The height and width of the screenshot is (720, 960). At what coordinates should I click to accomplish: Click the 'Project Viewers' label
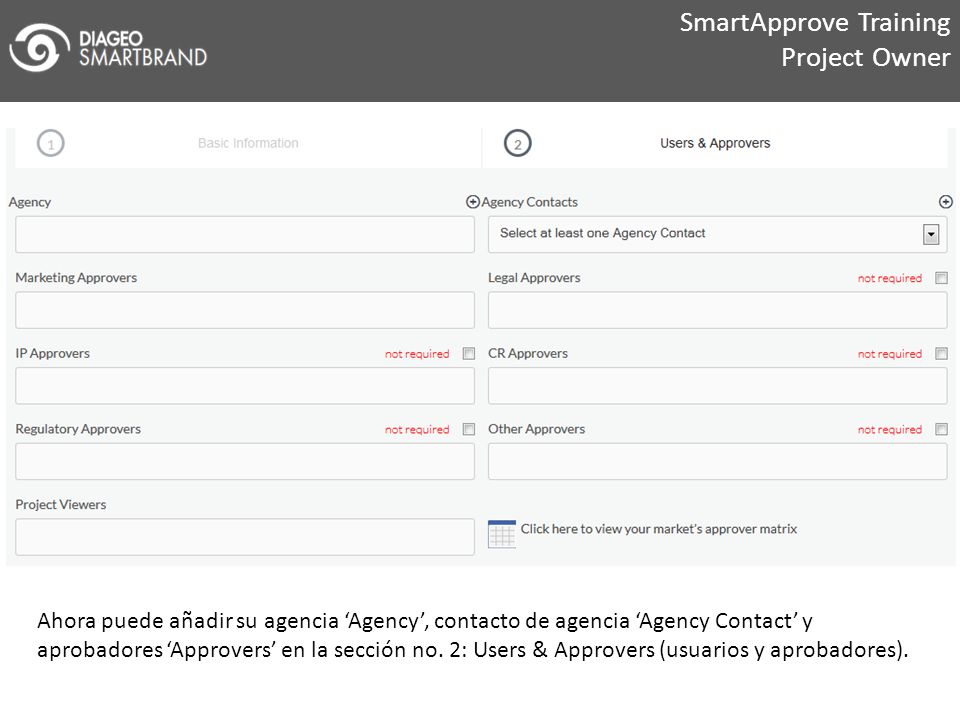[61, 505]
